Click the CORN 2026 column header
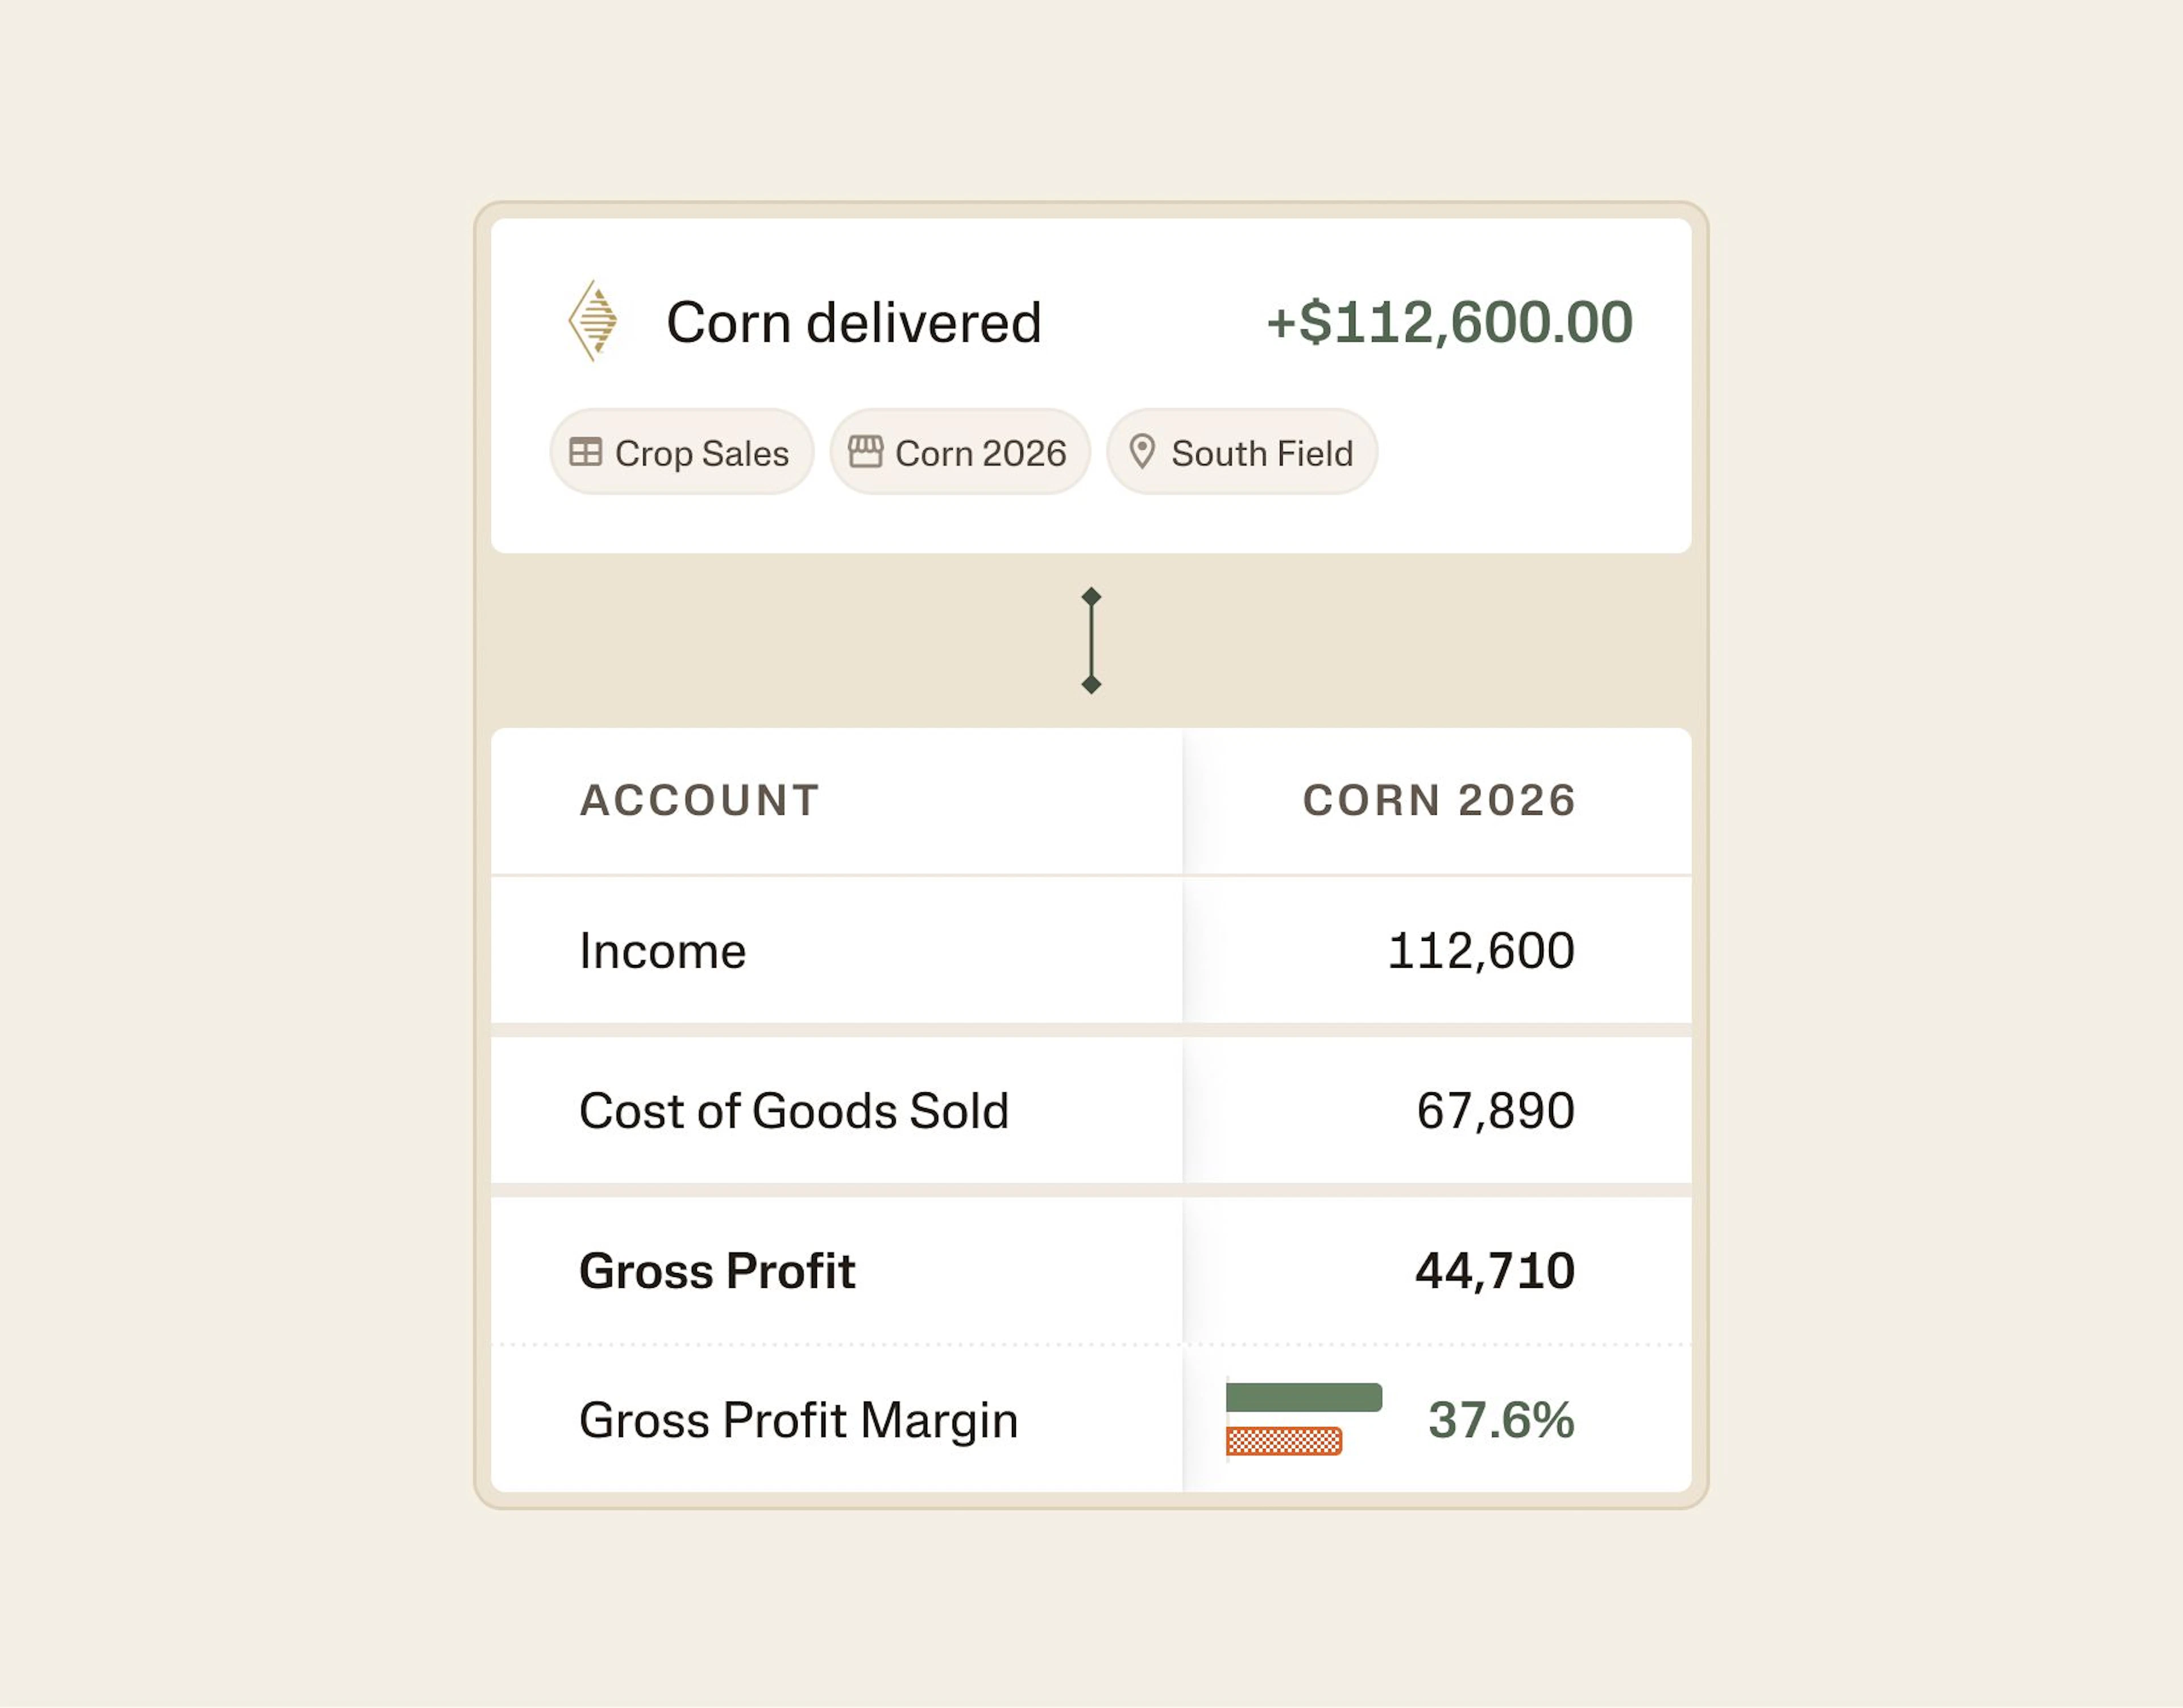Image resolution: width=2183 pixels, height=1708 pixels. (1439, 800)
